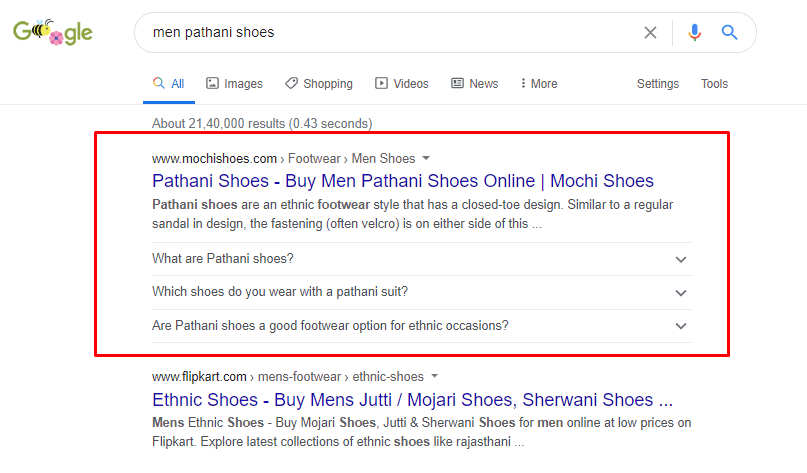Switch to the News tab
807x473 pixels.
coord(475,83)
